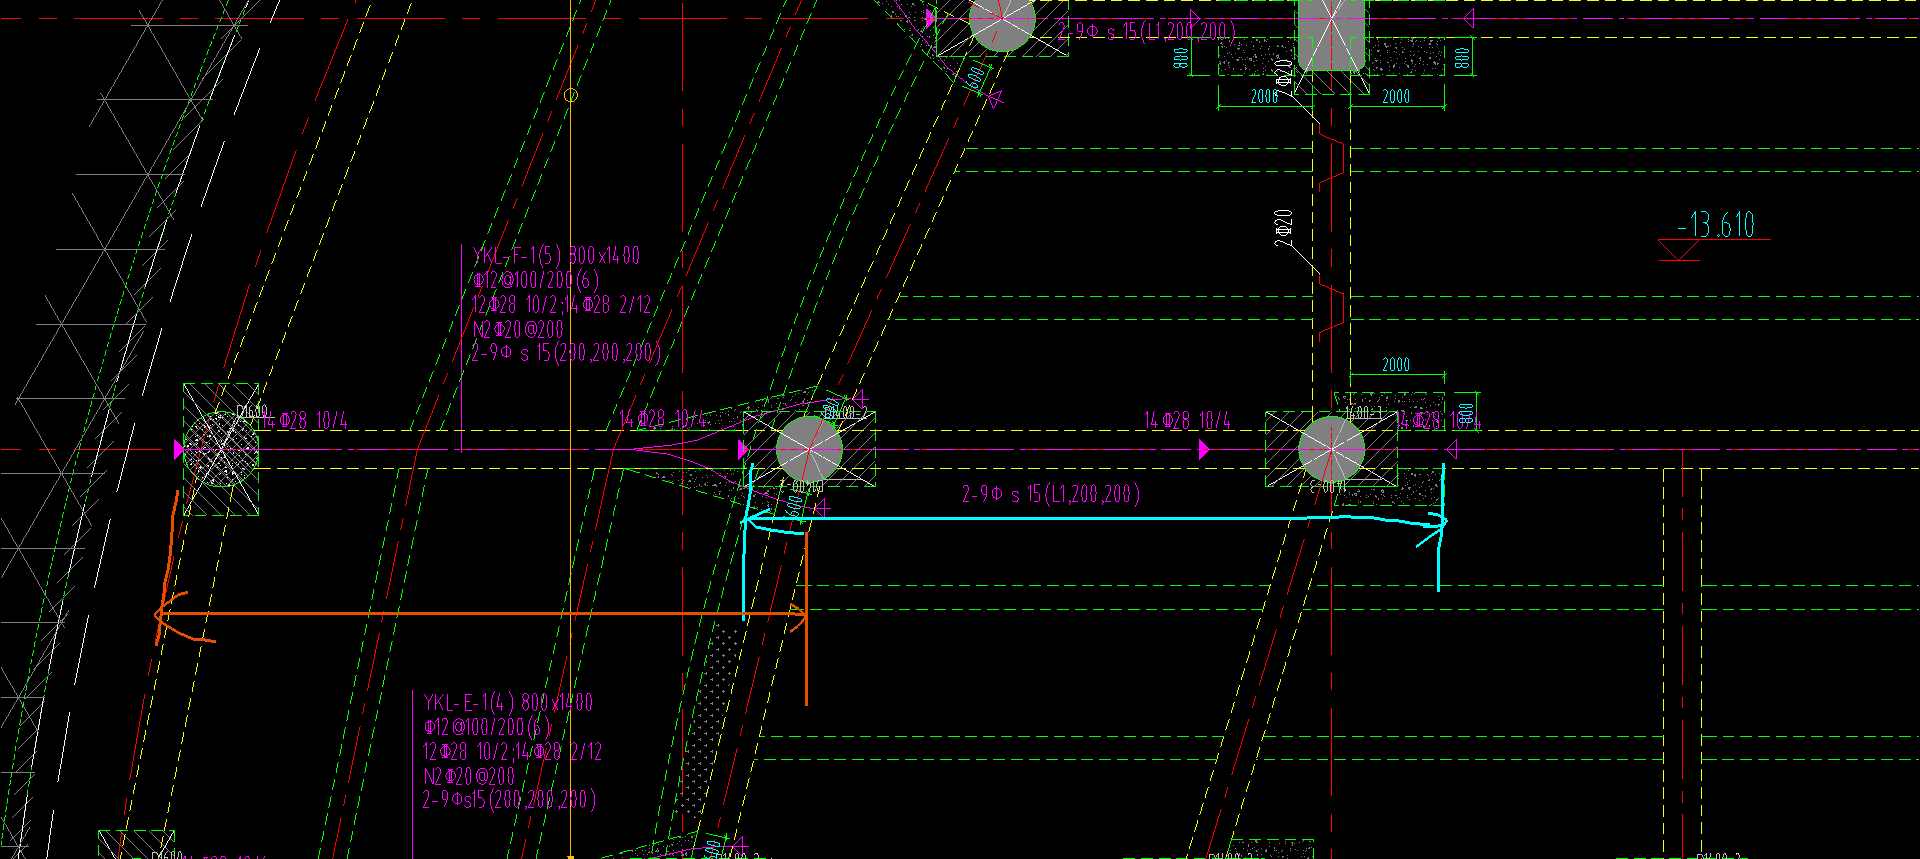Click the hollow magenta triangle right of the rightmost column
Viewport: 1920px width, 859px height.
[x=1452, y=451]
